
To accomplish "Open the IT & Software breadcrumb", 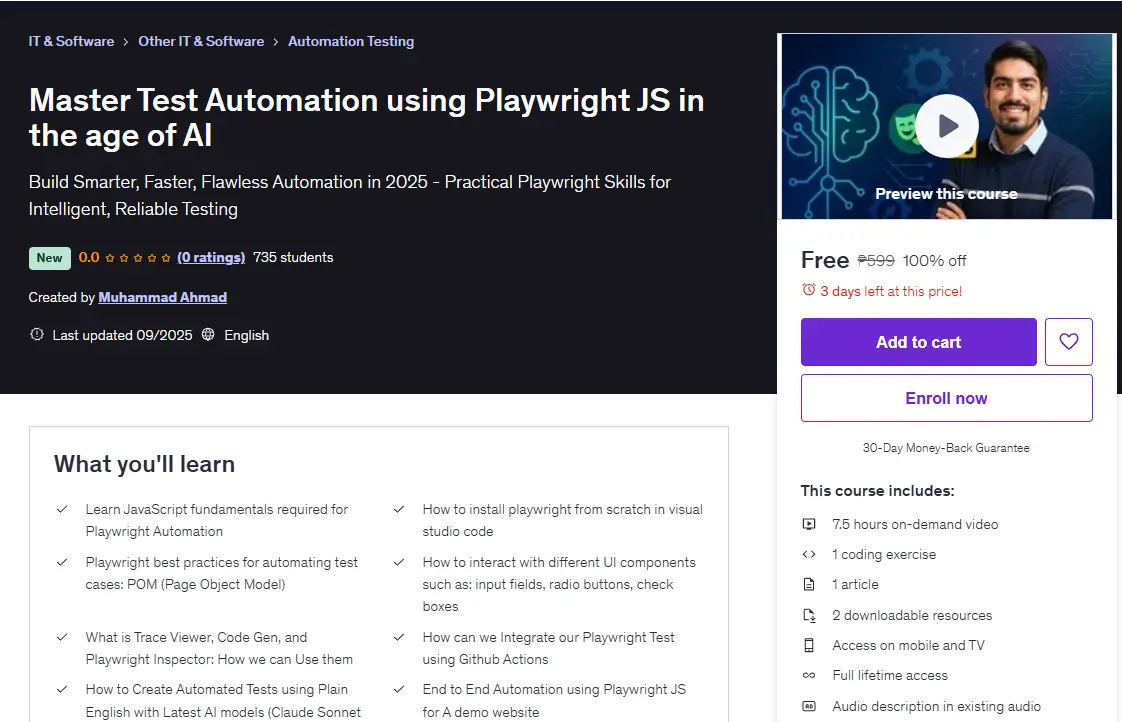I will [71, 42].
